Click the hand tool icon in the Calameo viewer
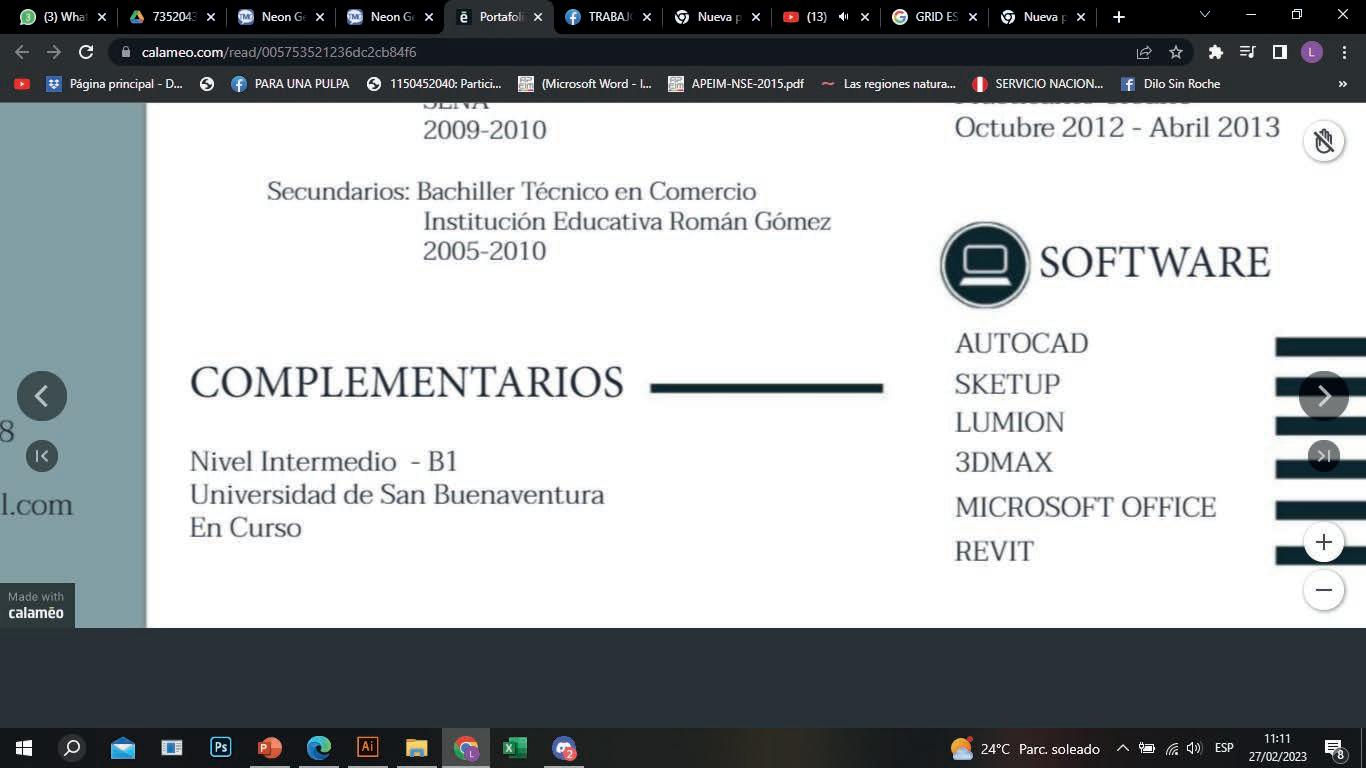Viewport: 1366px width, 768px height. pyautogui.click(x=1323, y=141)
